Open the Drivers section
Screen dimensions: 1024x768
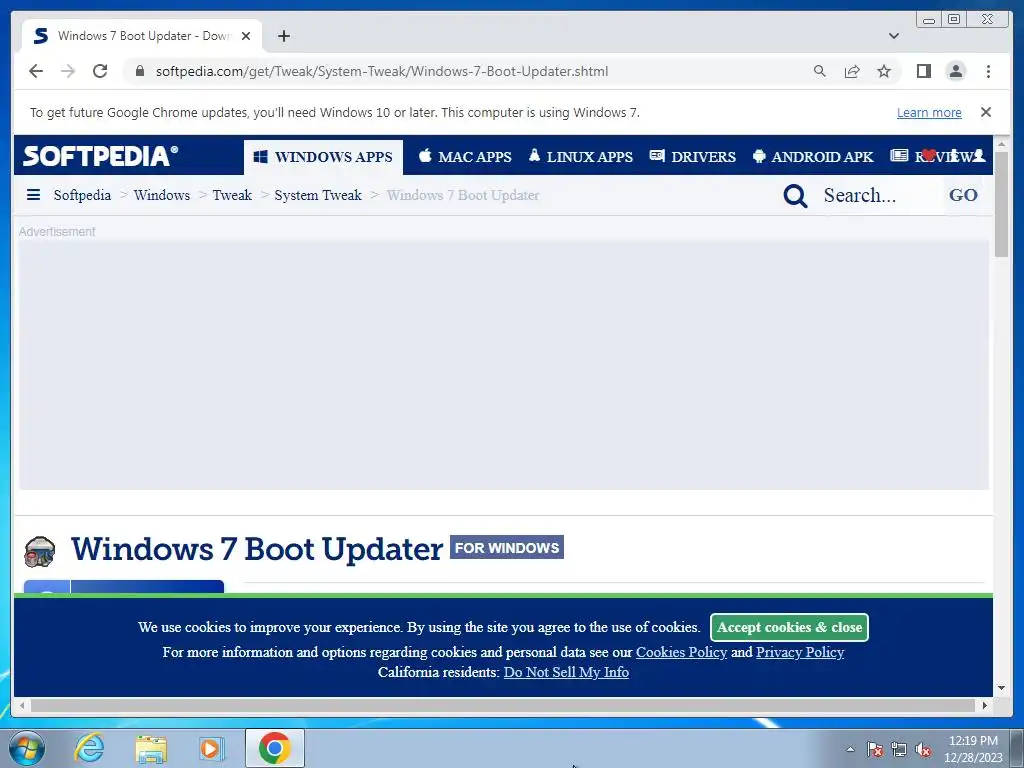pos(693,157)
